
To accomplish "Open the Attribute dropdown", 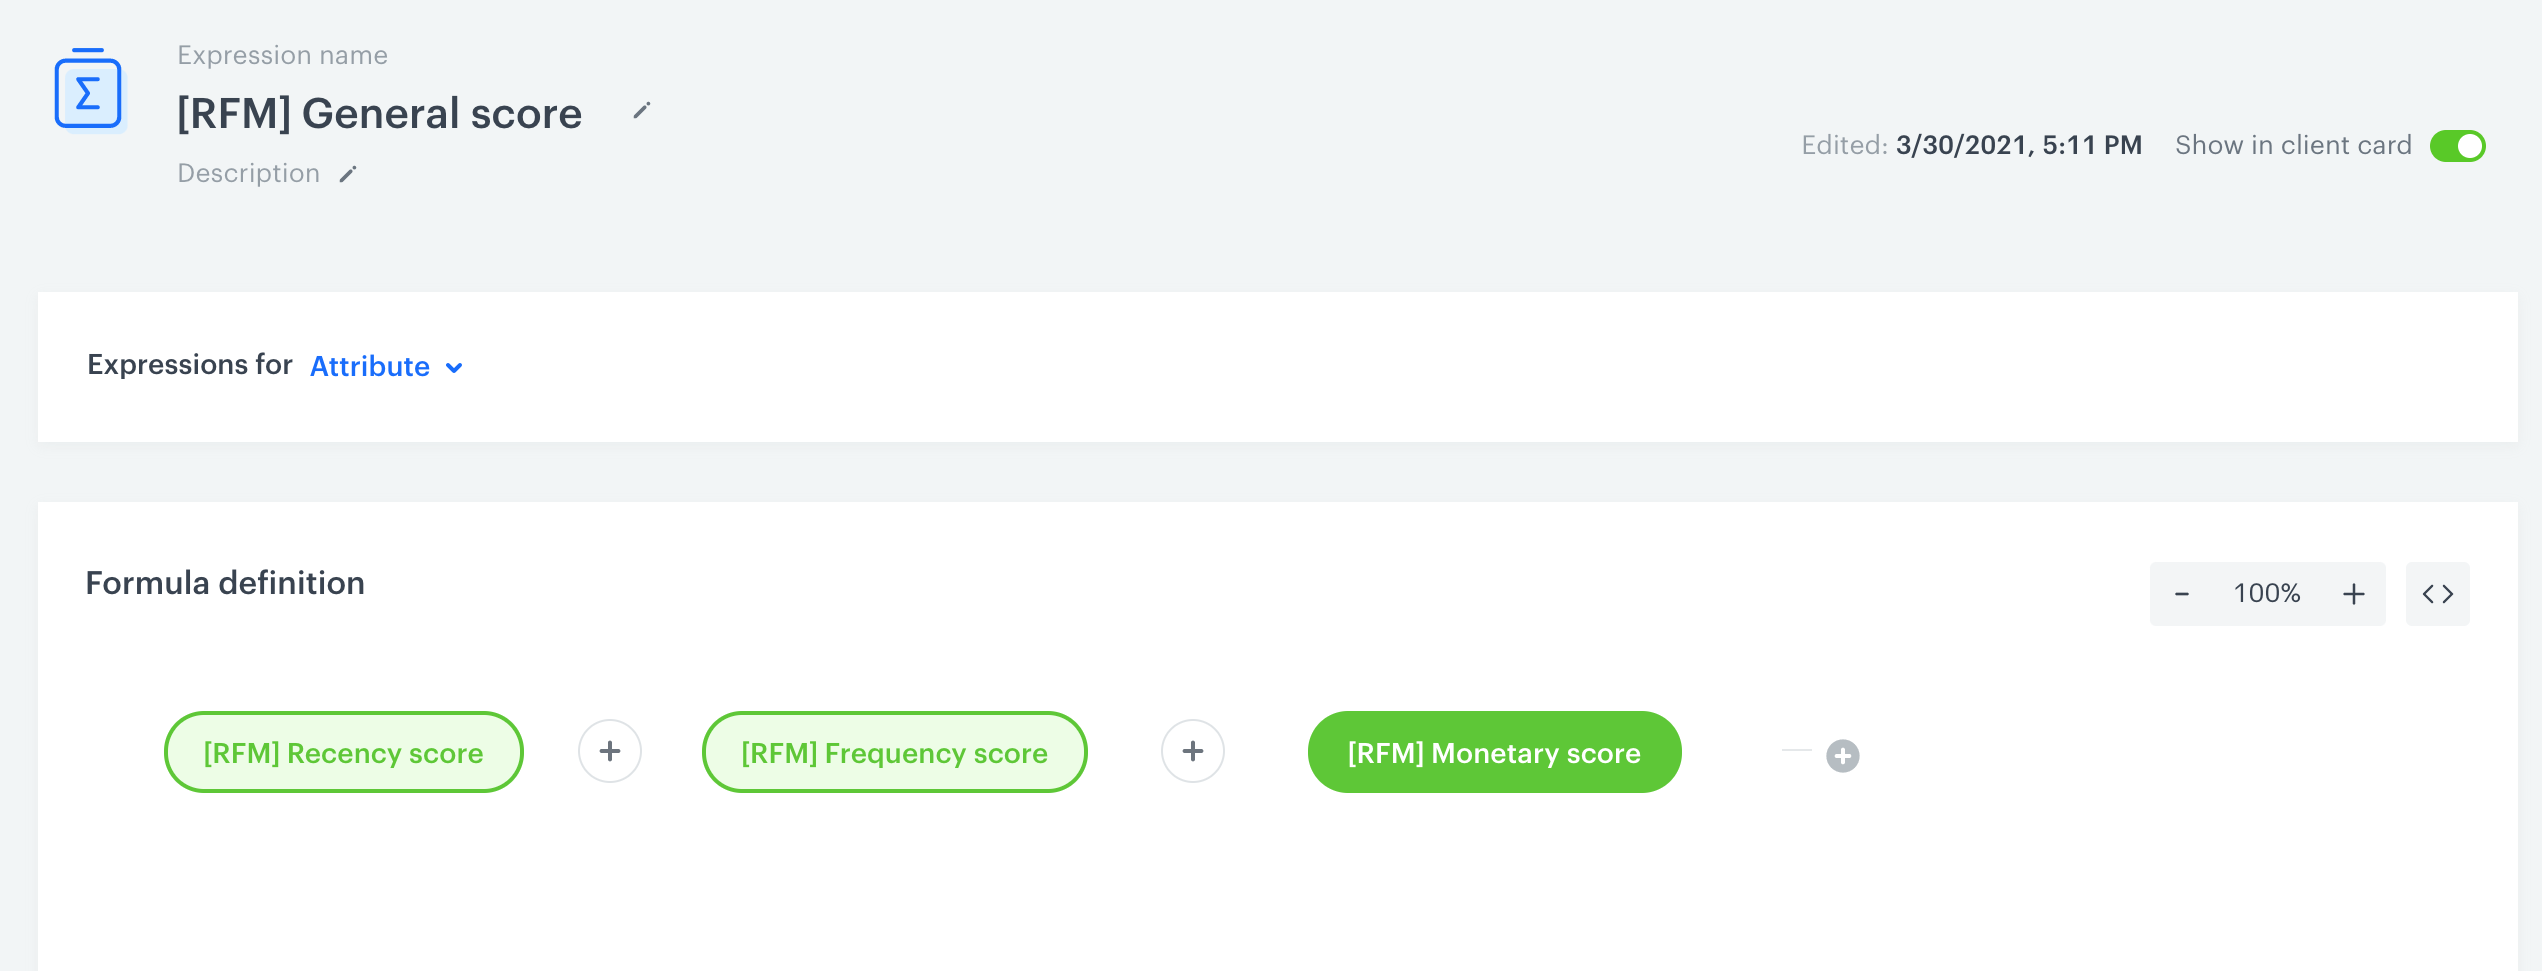I will 371,367.
